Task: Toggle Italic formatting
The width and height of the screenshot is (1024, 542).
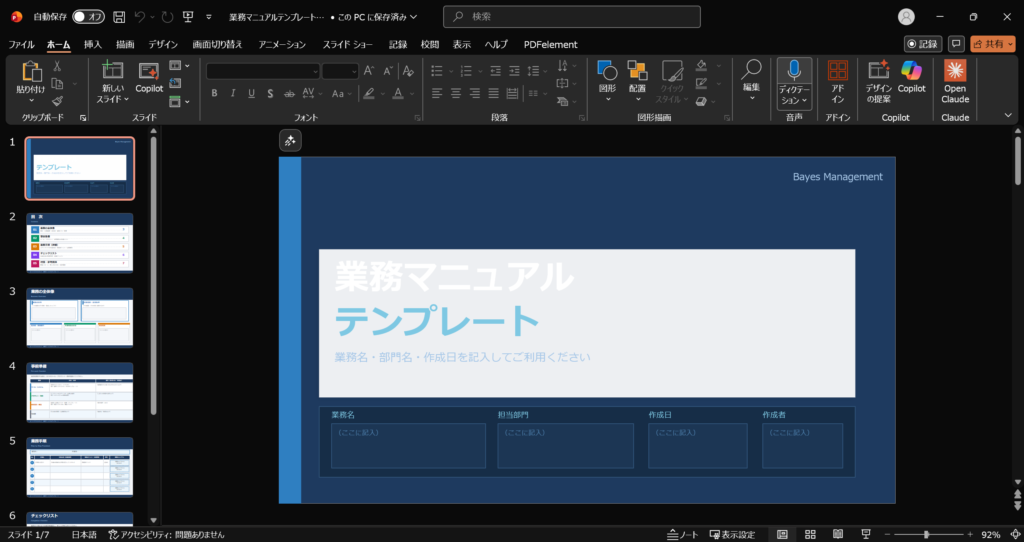Action: (233, 93)
